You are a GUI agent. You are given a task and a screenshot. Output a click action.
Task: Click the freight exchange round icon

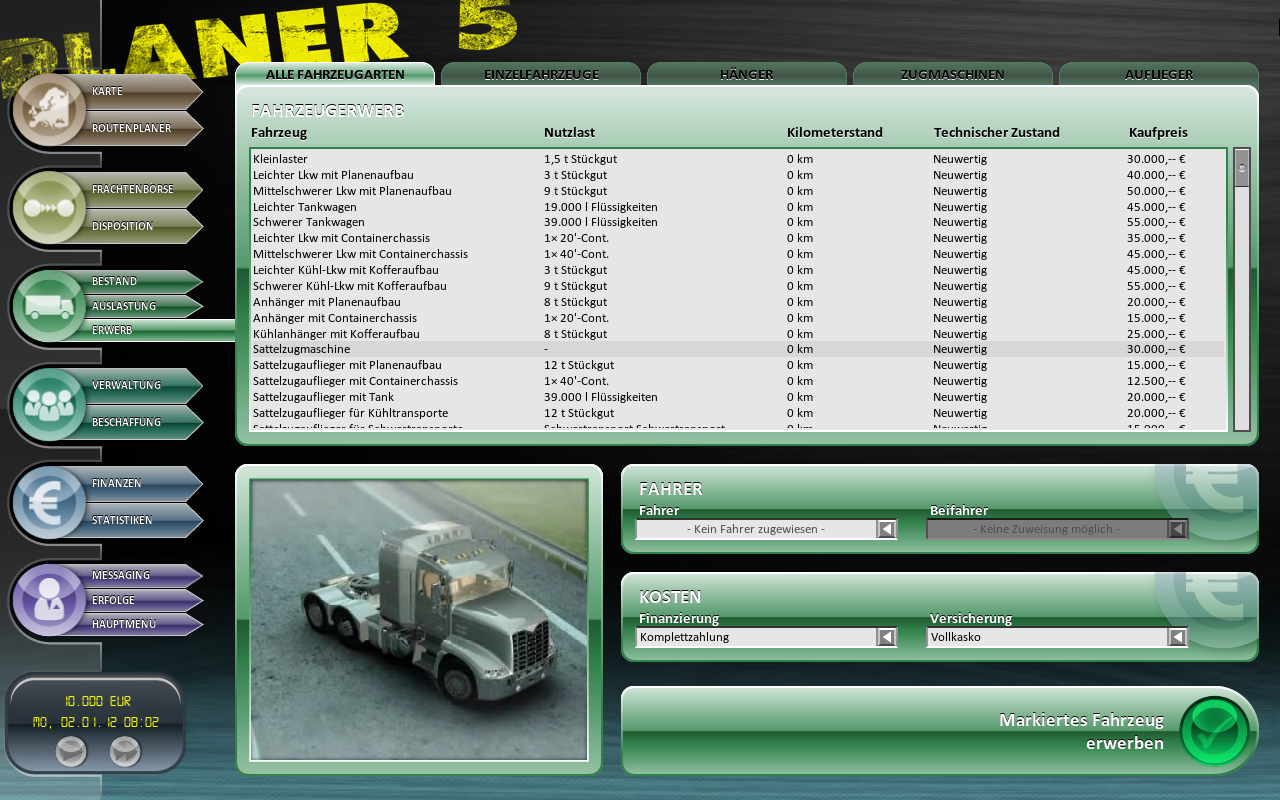(x=48, y=208)
